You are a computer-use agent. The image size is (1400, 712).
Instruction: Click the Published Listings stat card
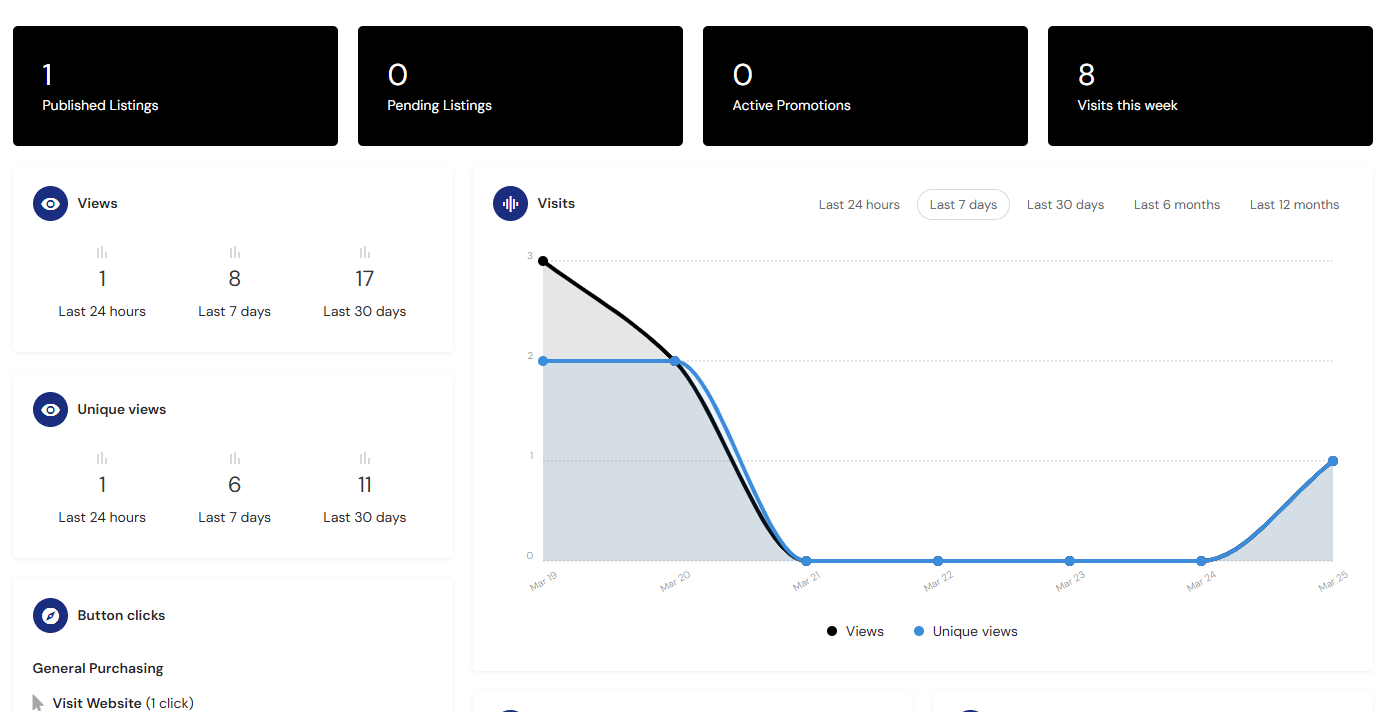175,86
